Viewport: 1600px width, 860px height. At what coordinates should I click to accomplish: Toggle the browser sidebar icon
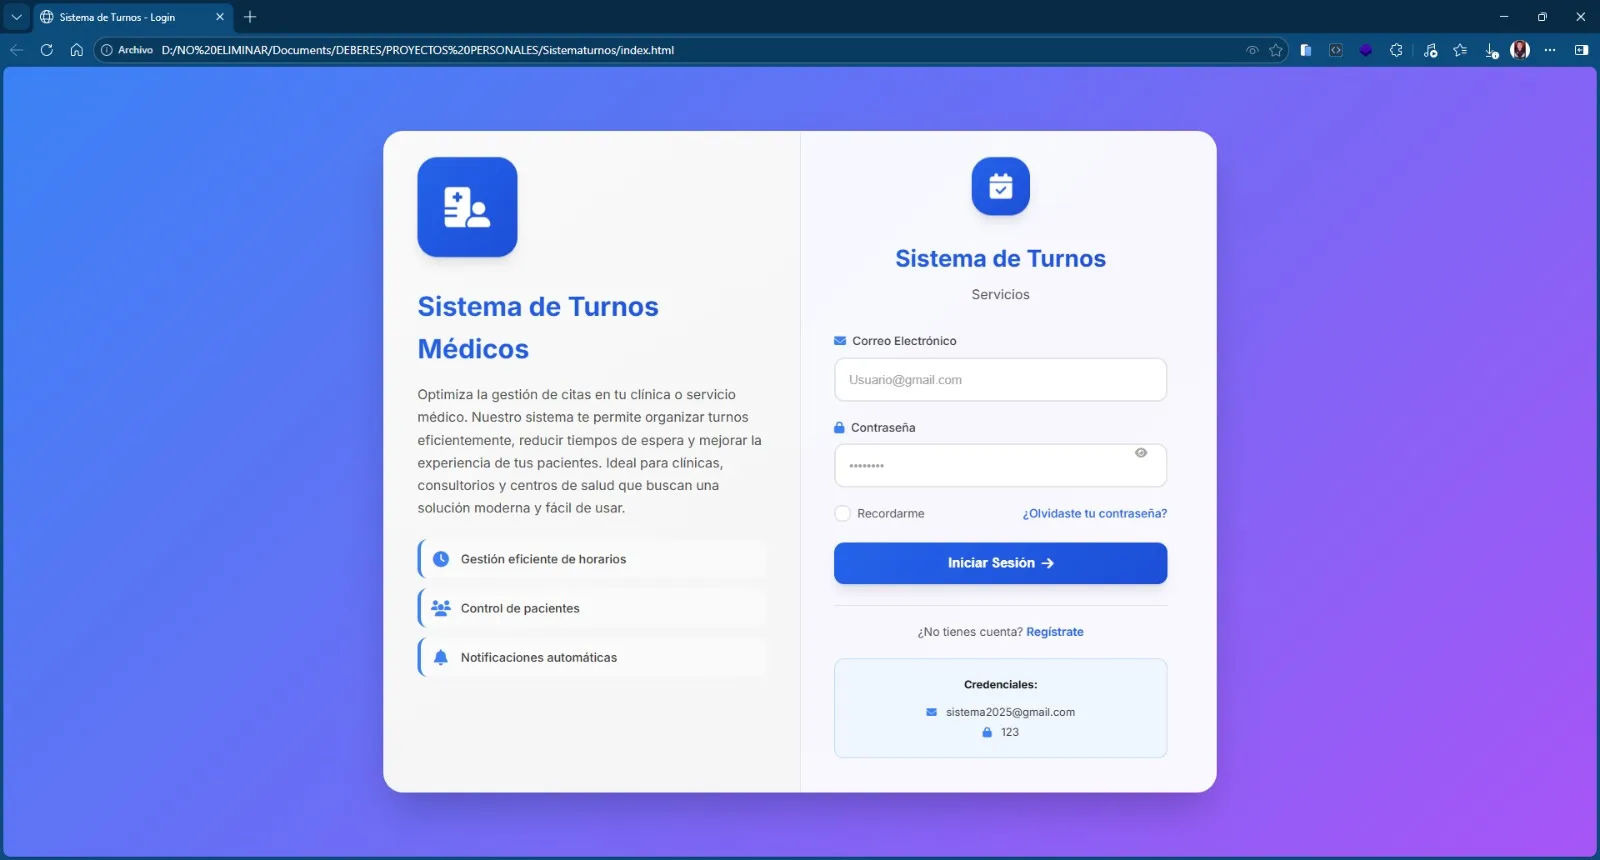coord(1581,50)
